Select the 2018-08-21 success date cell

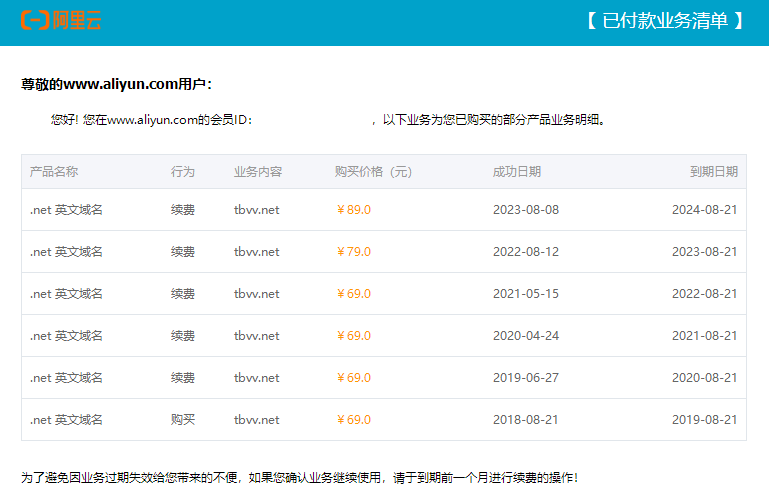(526, 420)
